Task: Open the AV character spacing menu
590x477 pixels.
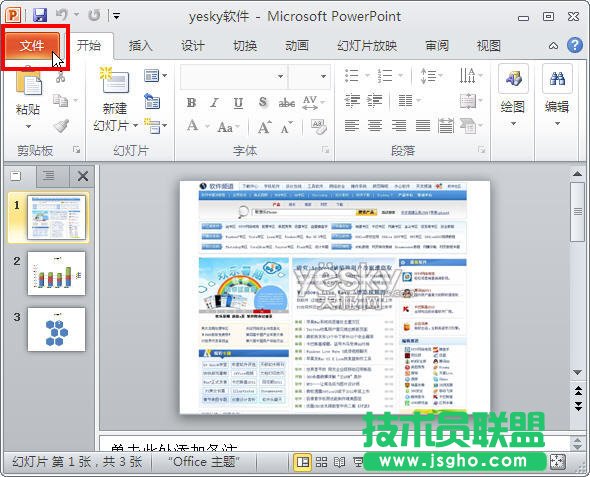Action: coord(313,102)
